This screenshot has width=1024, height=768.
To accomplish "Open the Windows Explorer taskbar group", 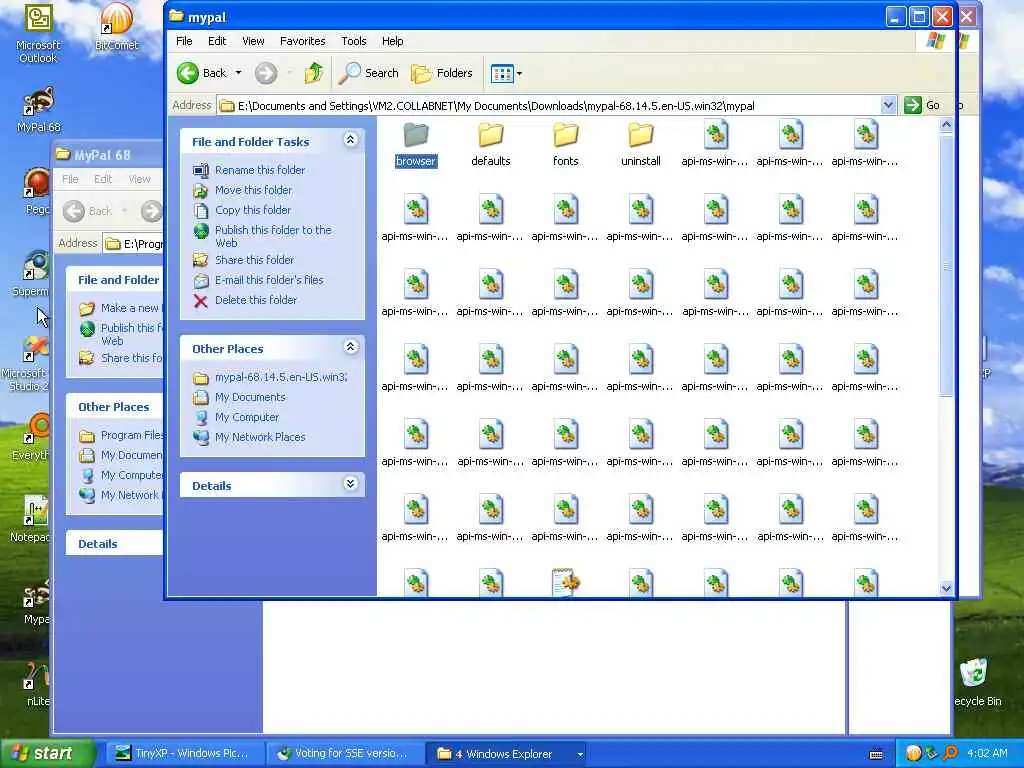I will (x=505, y=754).
